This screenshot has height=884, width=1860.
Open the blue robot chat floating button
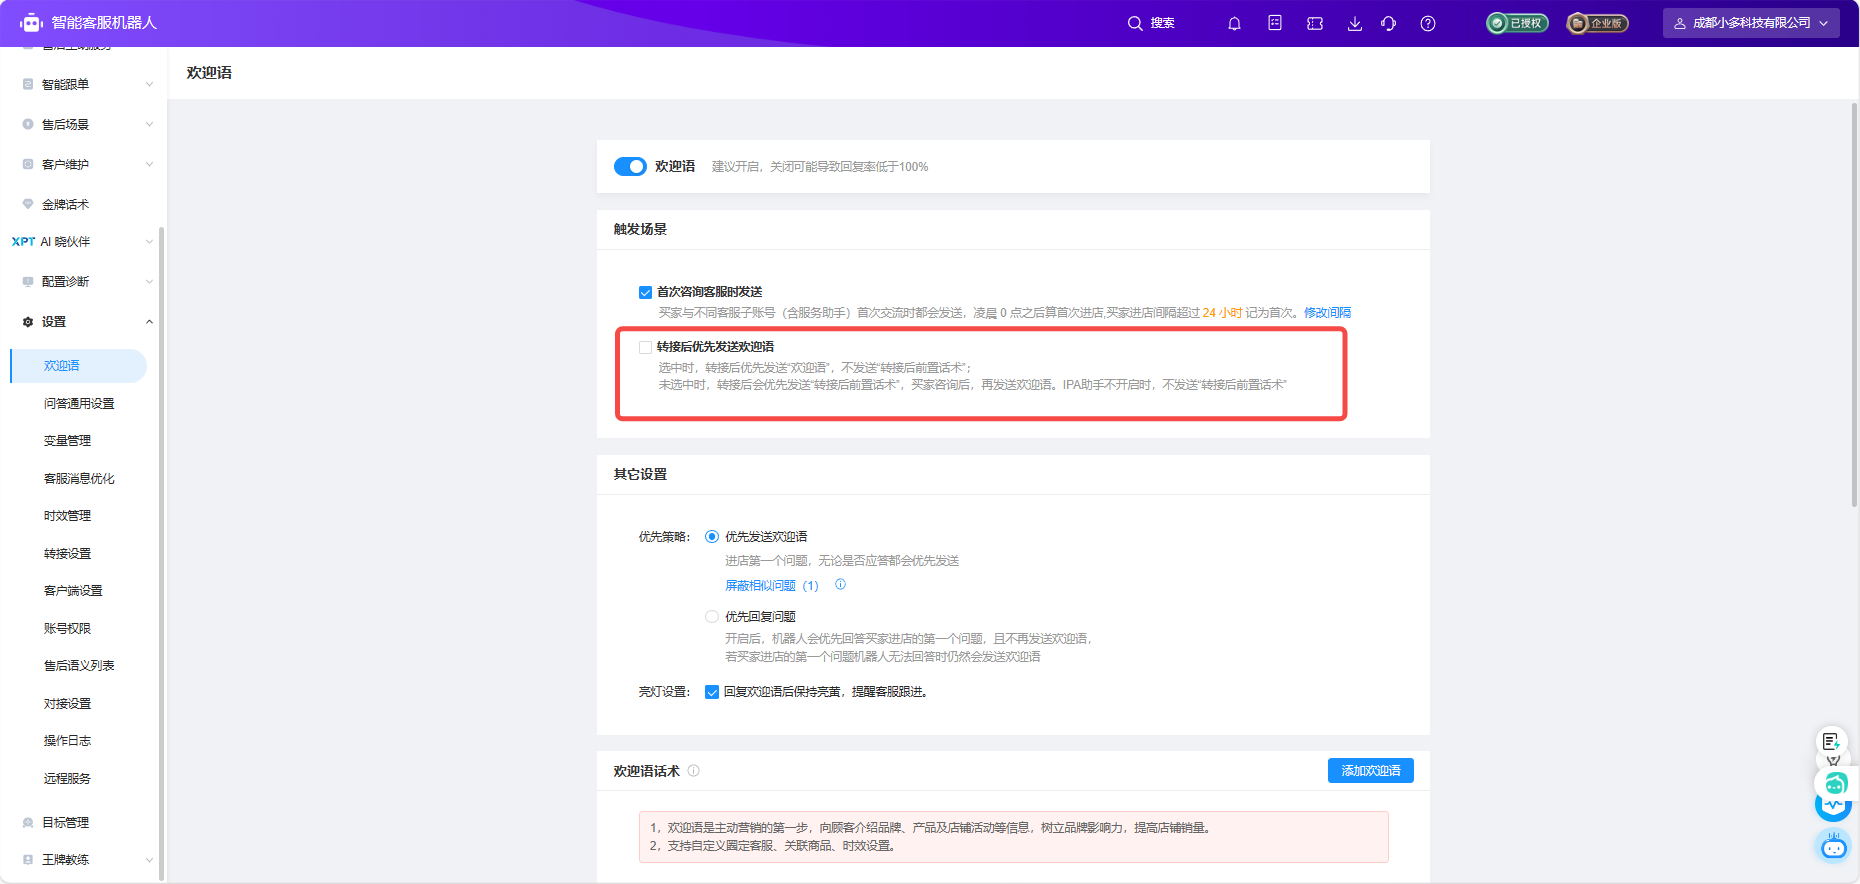[1833, 847]
